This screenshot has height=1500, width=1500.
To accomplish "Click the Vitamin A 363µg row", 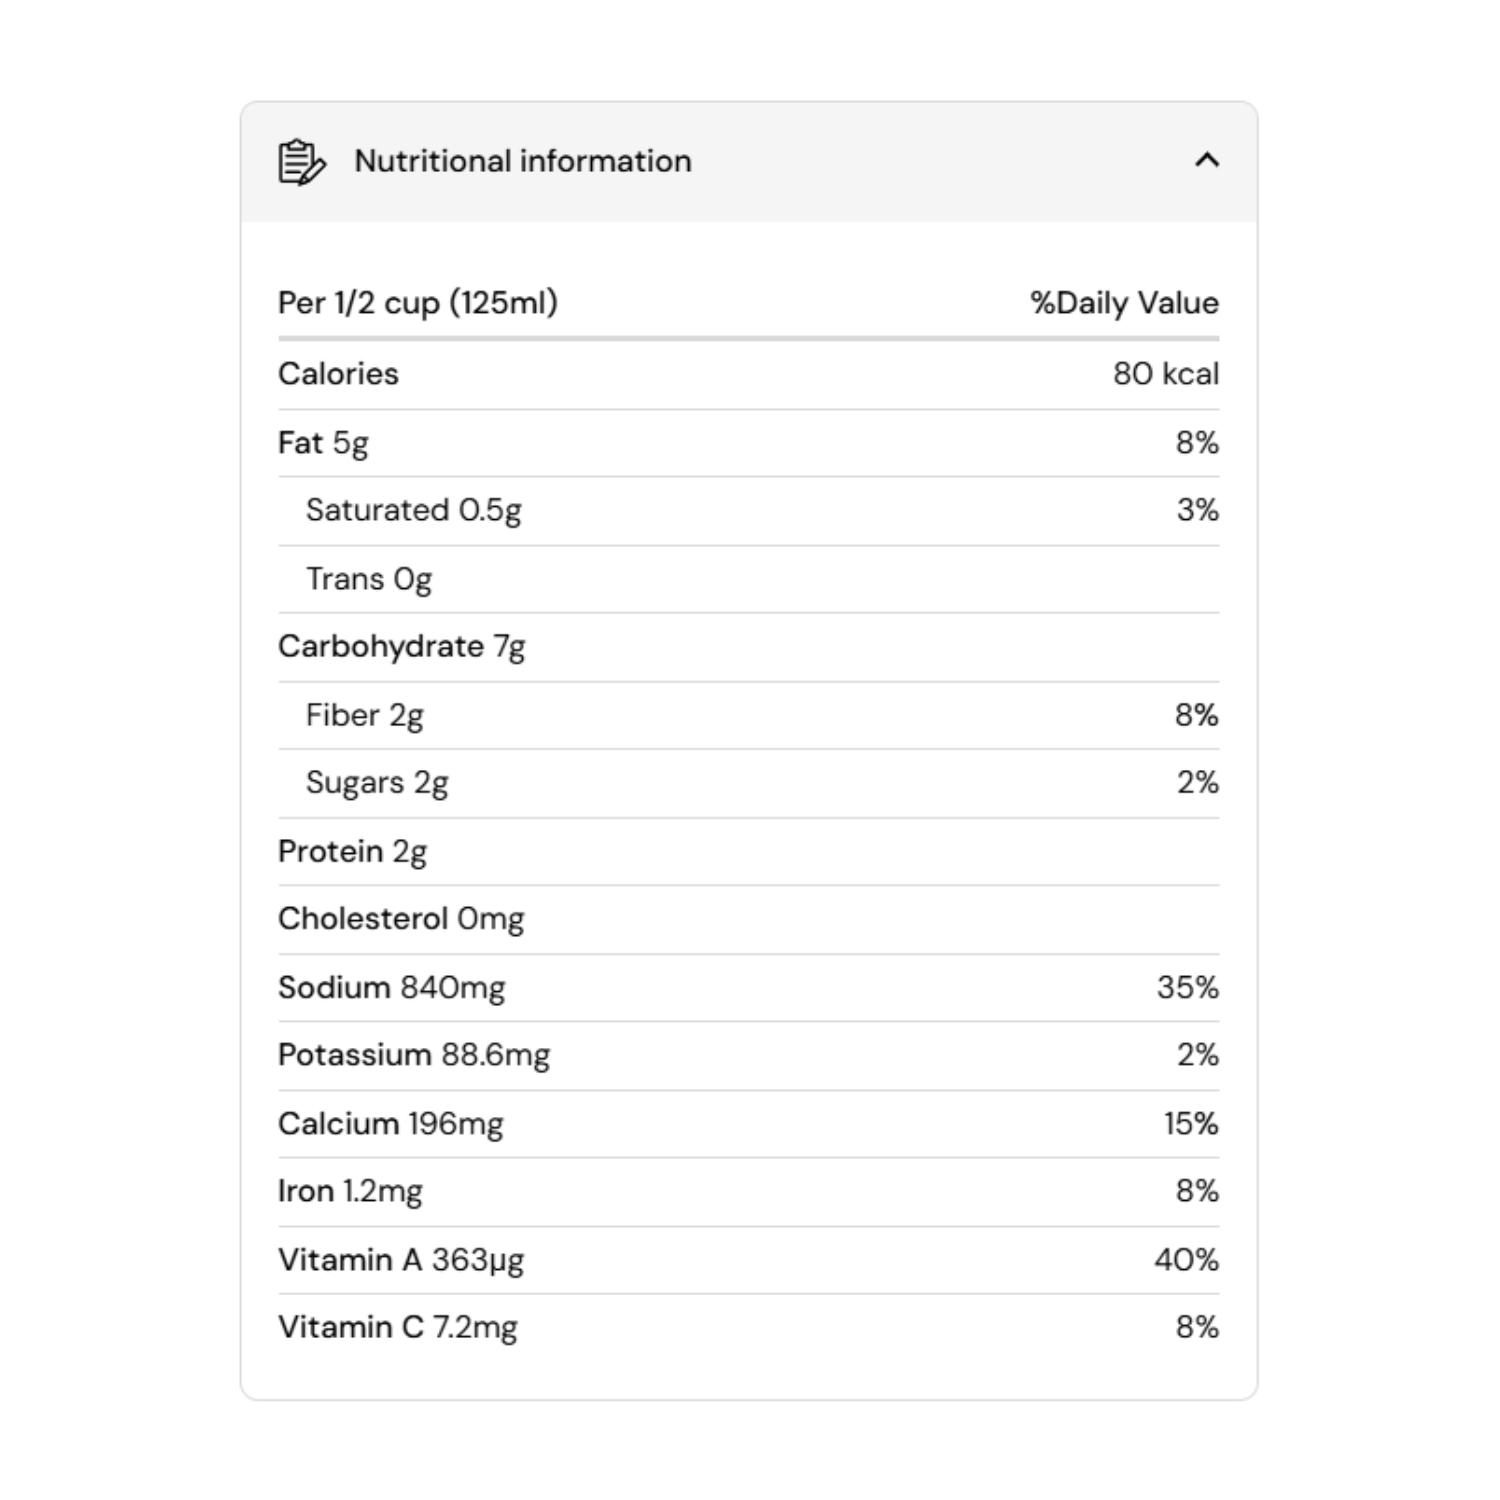I will click(x=400, y=1260).
